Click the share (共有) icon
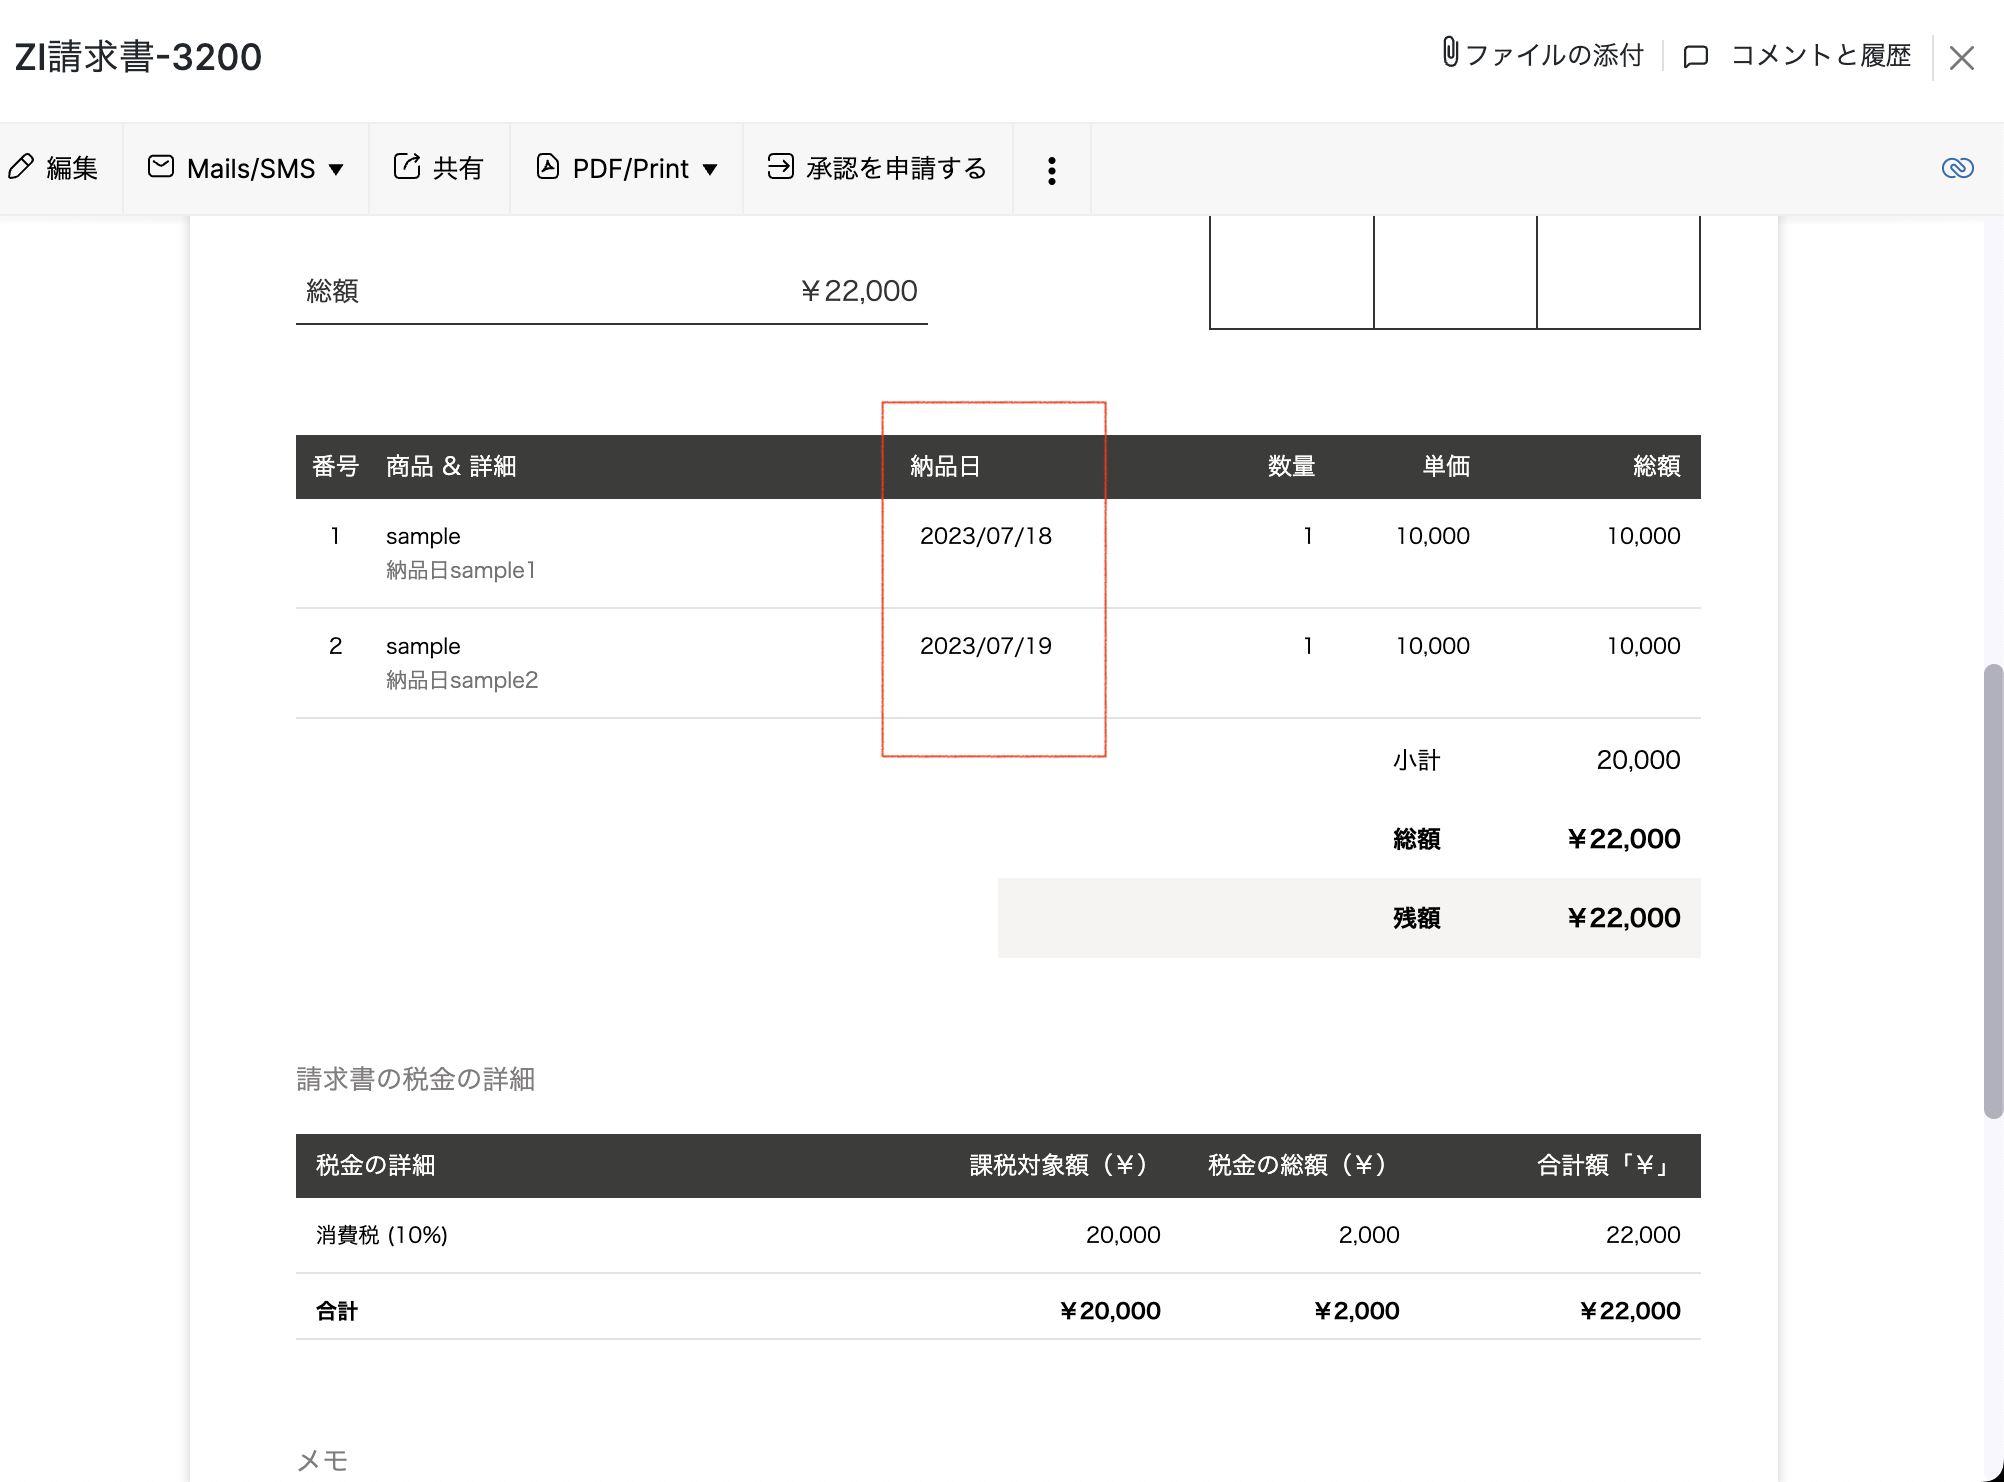The image size is (2004, 1482). (406, 167)
